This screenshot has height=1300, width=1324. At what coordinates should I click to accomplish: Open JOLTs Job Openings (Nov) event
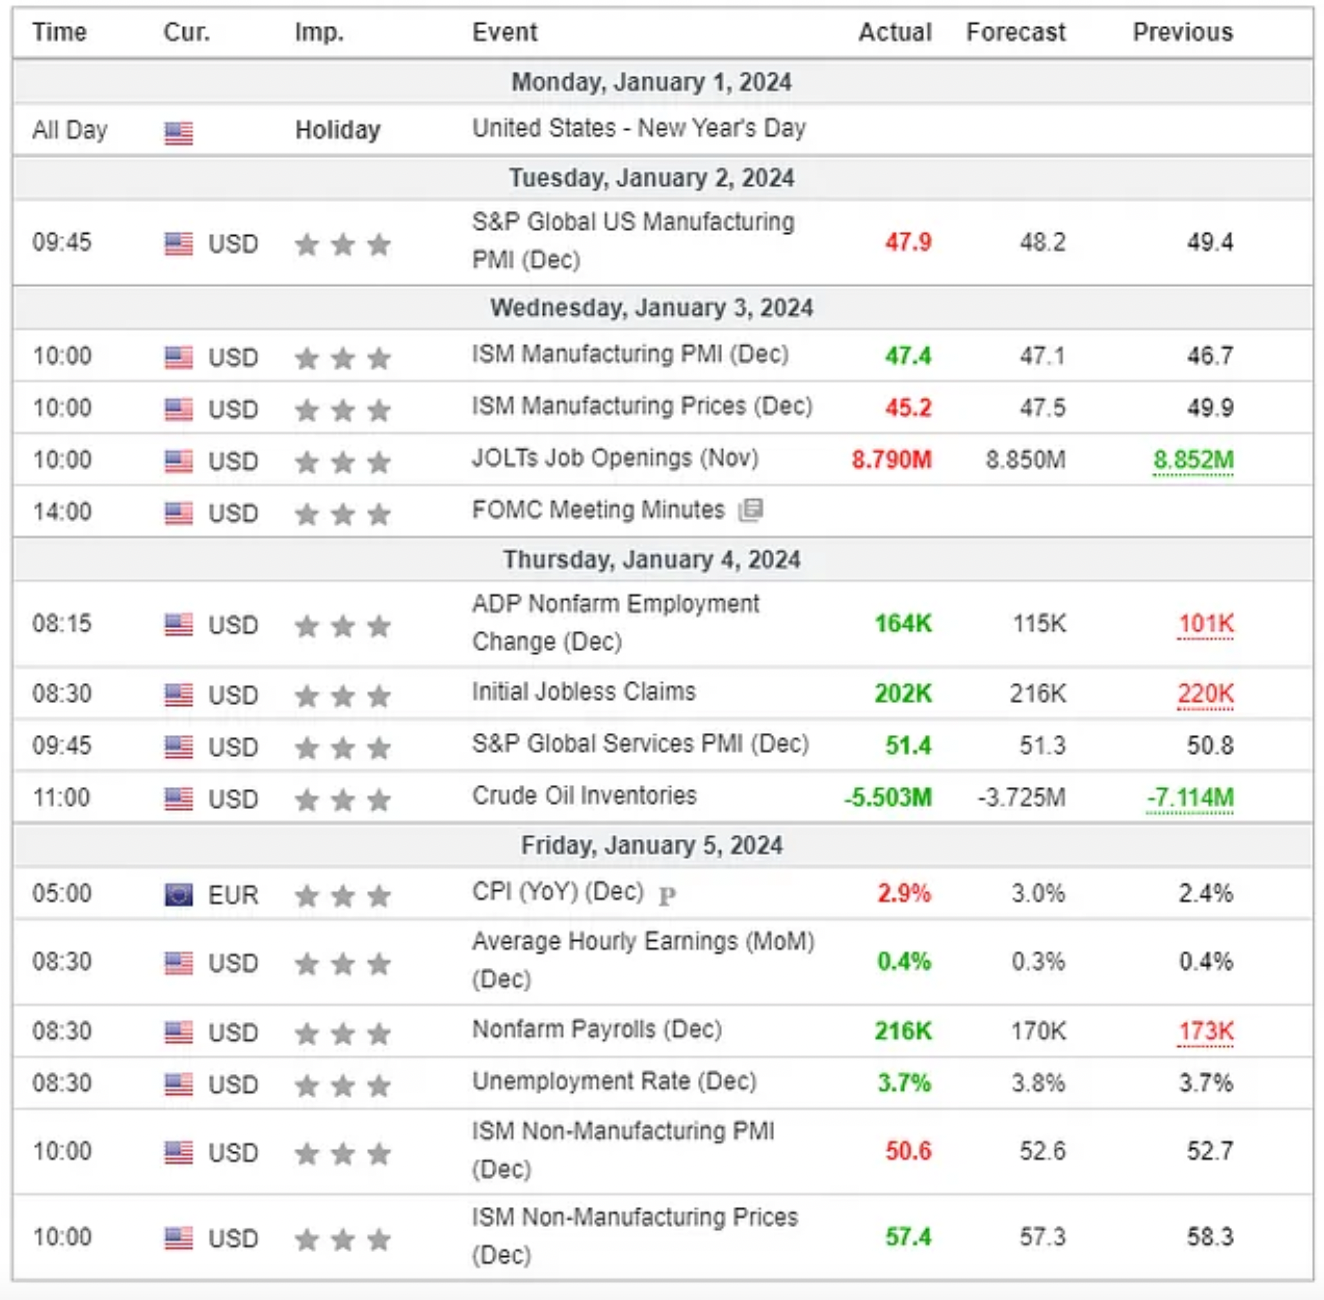(x=615, y=459)
